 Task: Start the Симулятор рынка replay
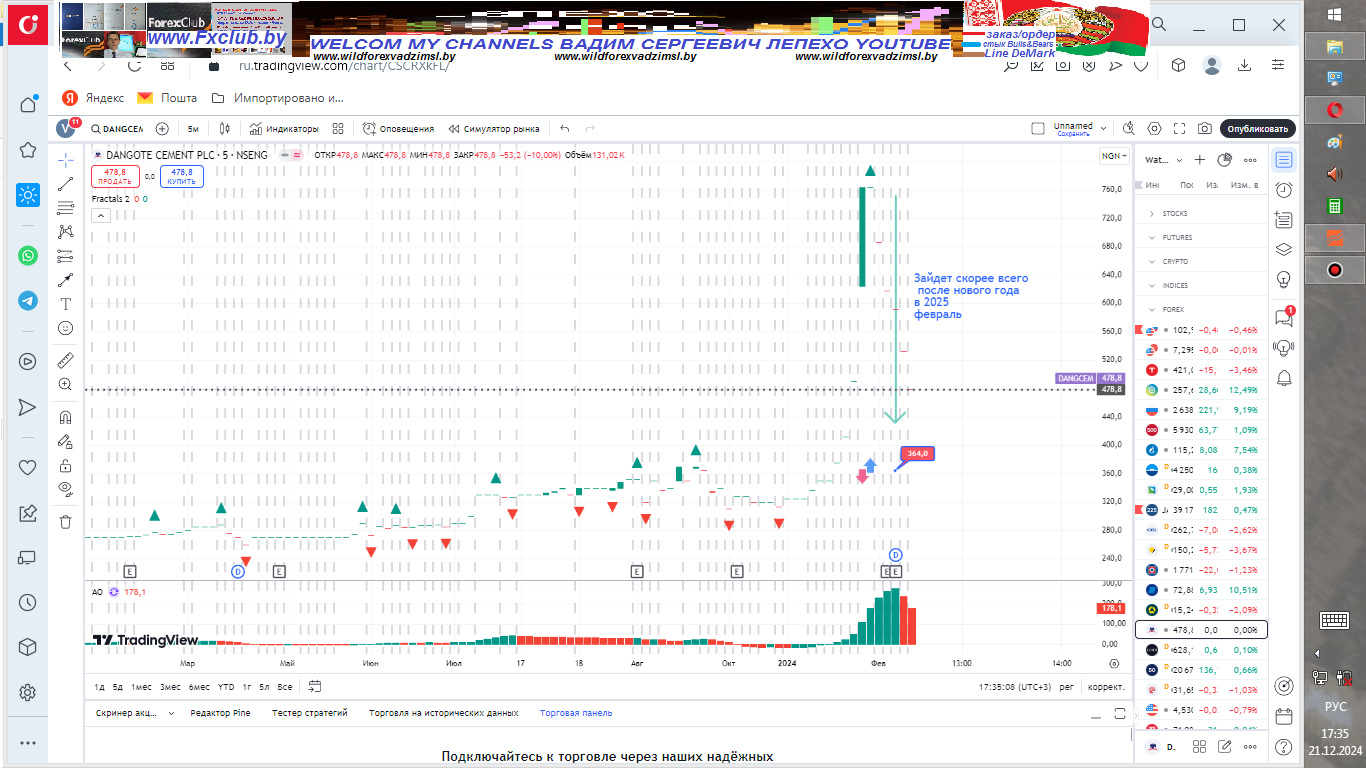coord(494,129)
